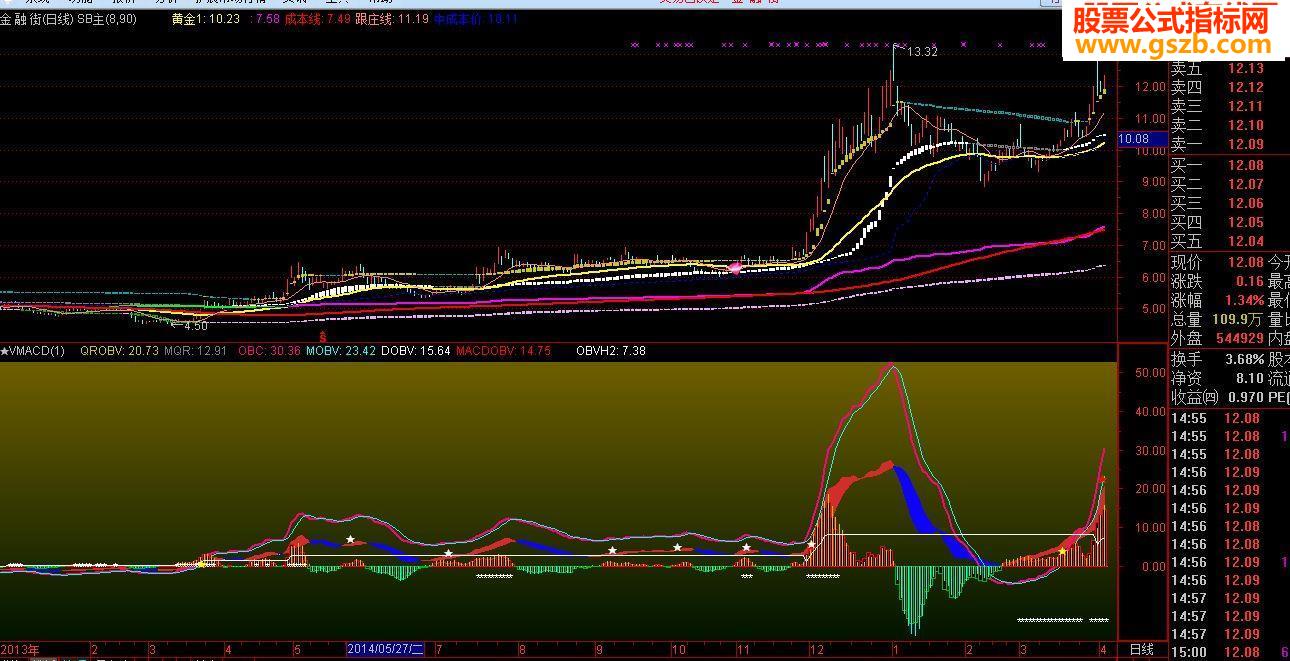Click the 卖四 12.12 ask row

pyautogui.click(x=1218, y=88)
